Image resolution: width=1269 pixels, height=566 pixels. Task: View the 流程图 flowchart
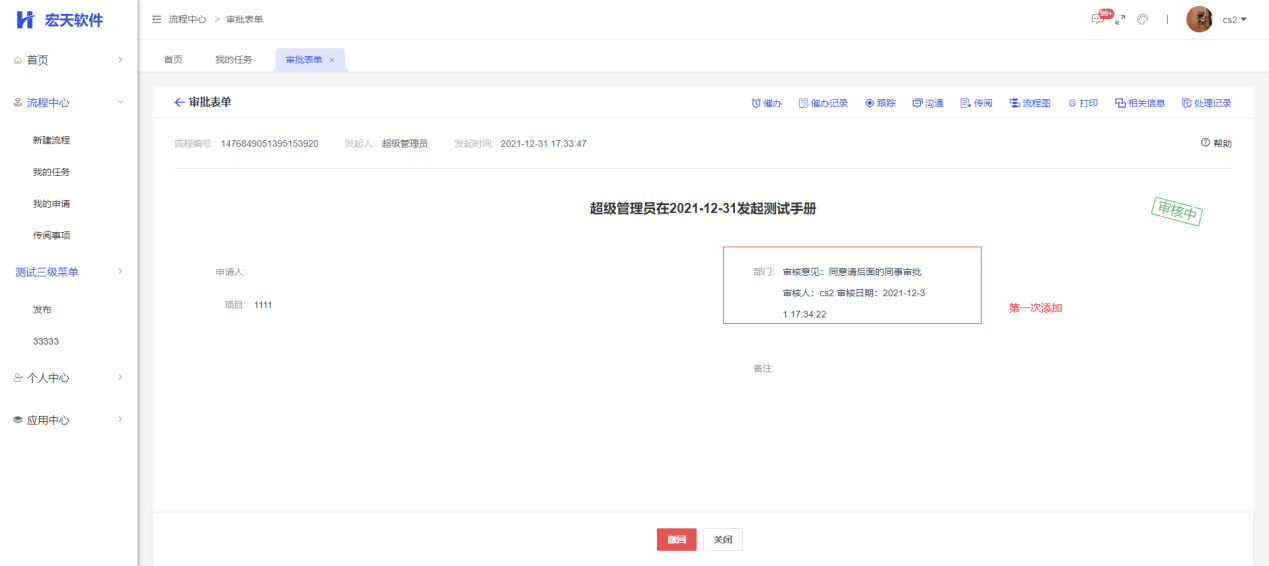click(1030, 103)
